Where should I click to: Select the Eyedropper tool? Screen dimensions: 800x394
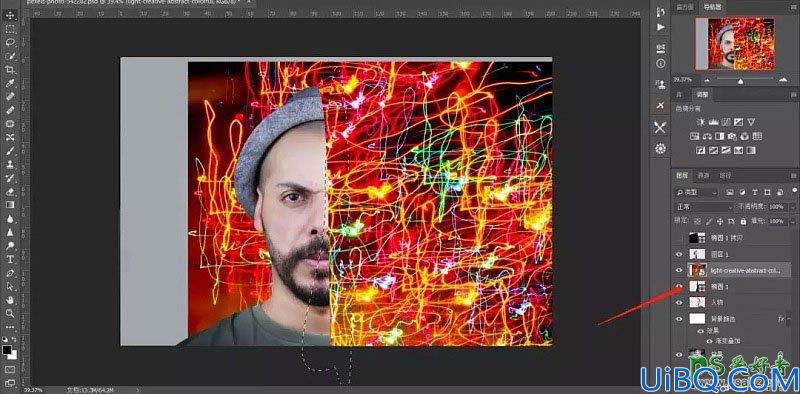click(x=9, y=83)
